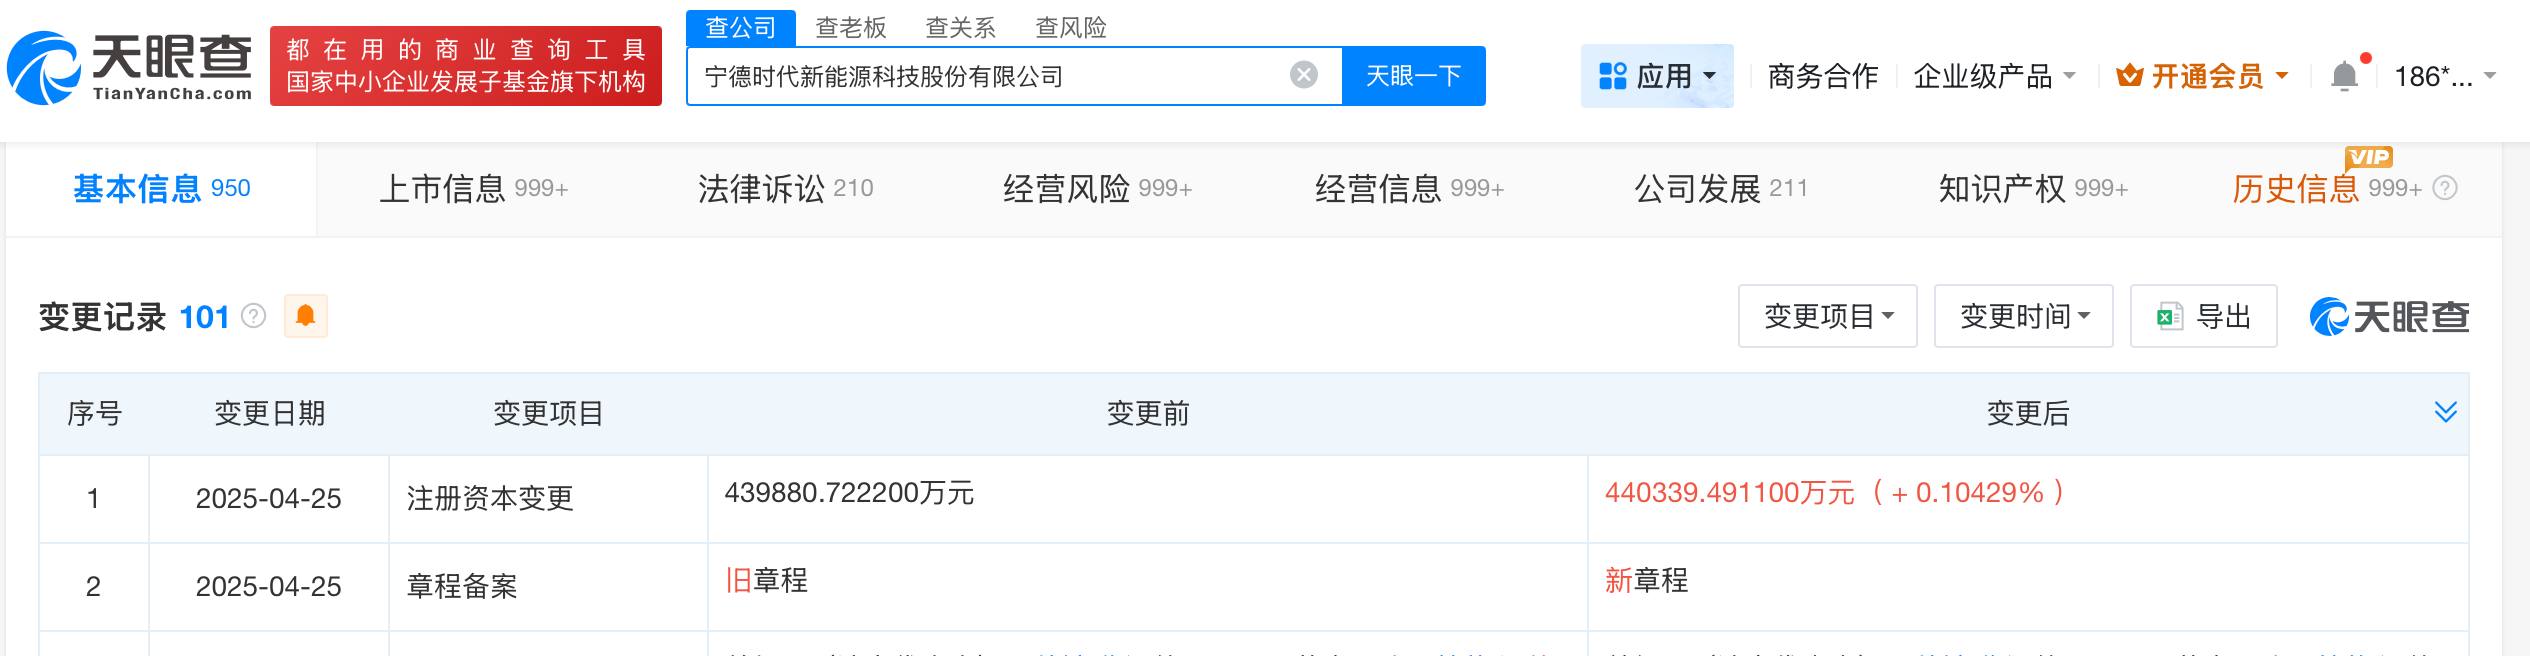
Task: Select the 知识产权 tab
Action: click(x=2032, y=188)
